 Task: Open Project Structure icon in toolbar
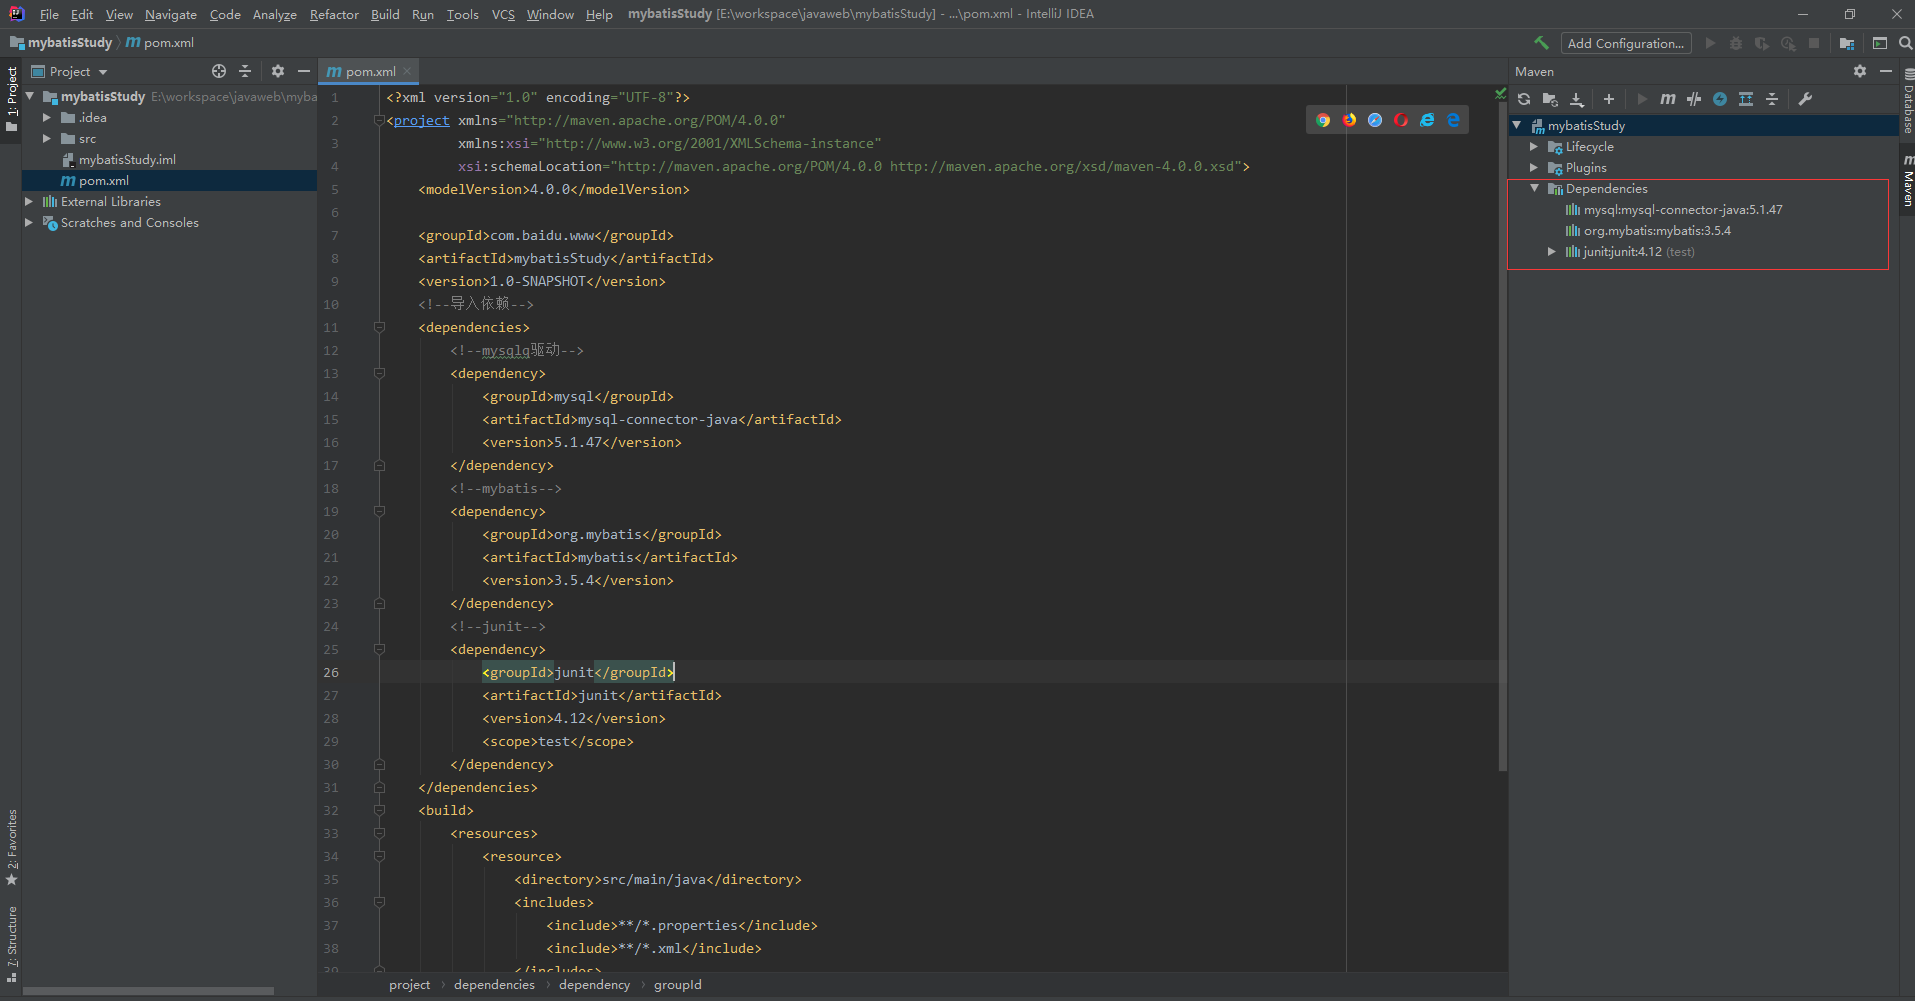(x=1846, y=43)
